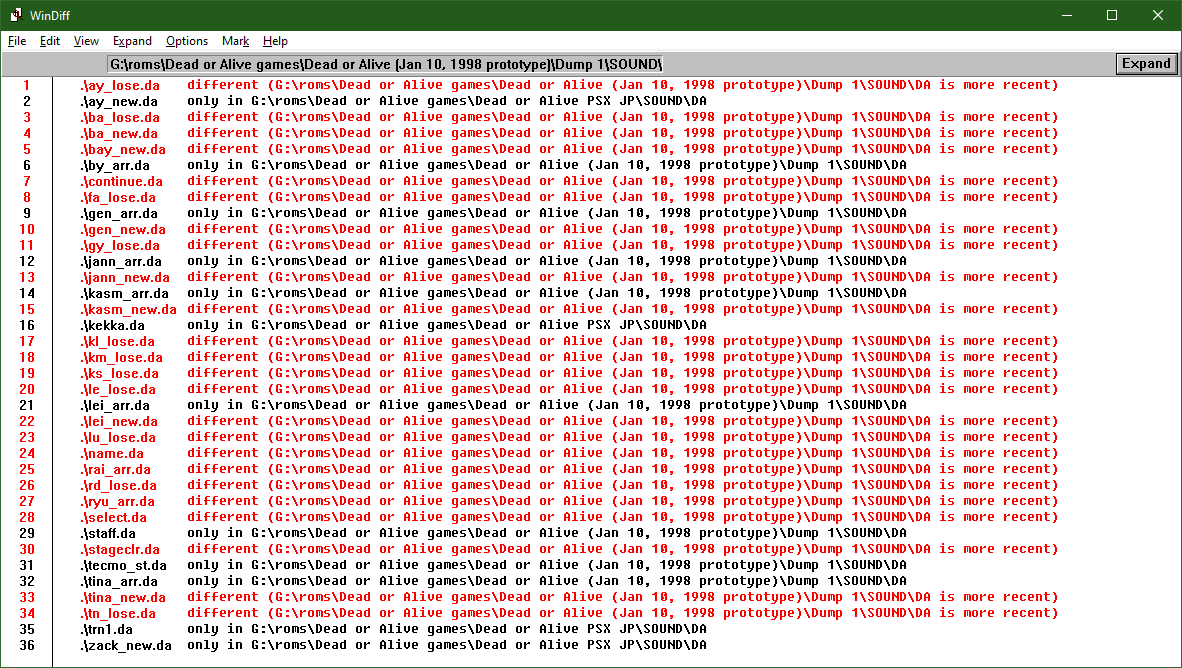Select the .\rd_lose.da row
1182x668 pixels.
[x=569, y=486]
